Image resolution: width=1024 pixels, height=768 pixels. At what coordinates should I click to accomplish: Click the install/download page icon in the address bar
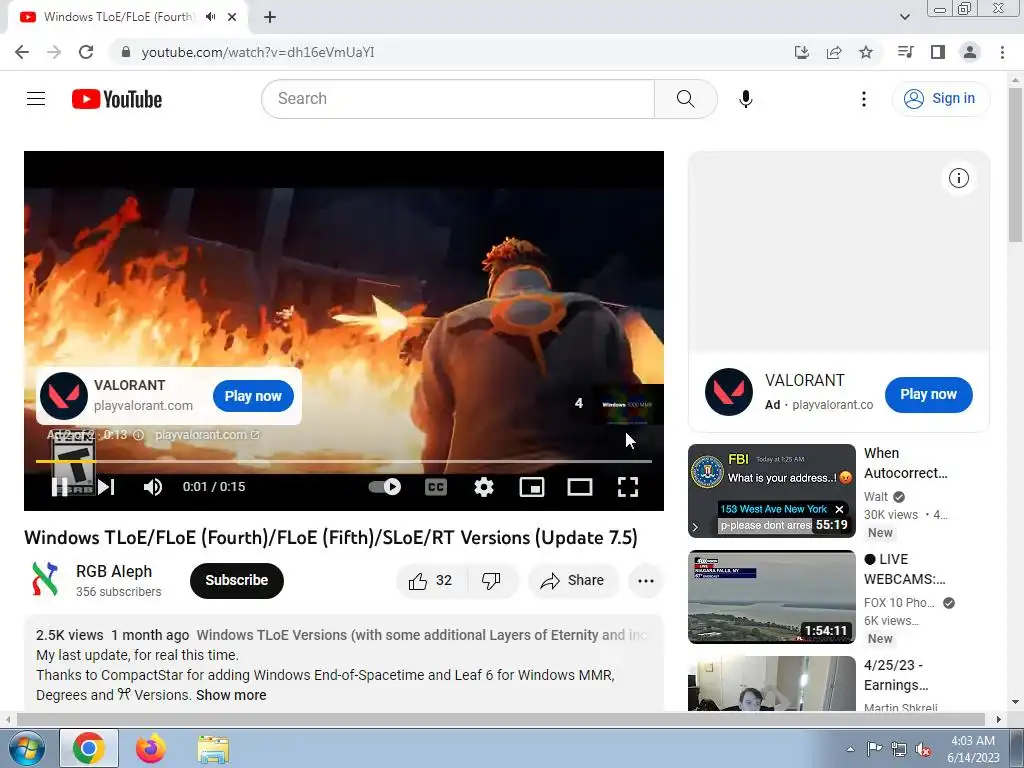click(801, 52)
